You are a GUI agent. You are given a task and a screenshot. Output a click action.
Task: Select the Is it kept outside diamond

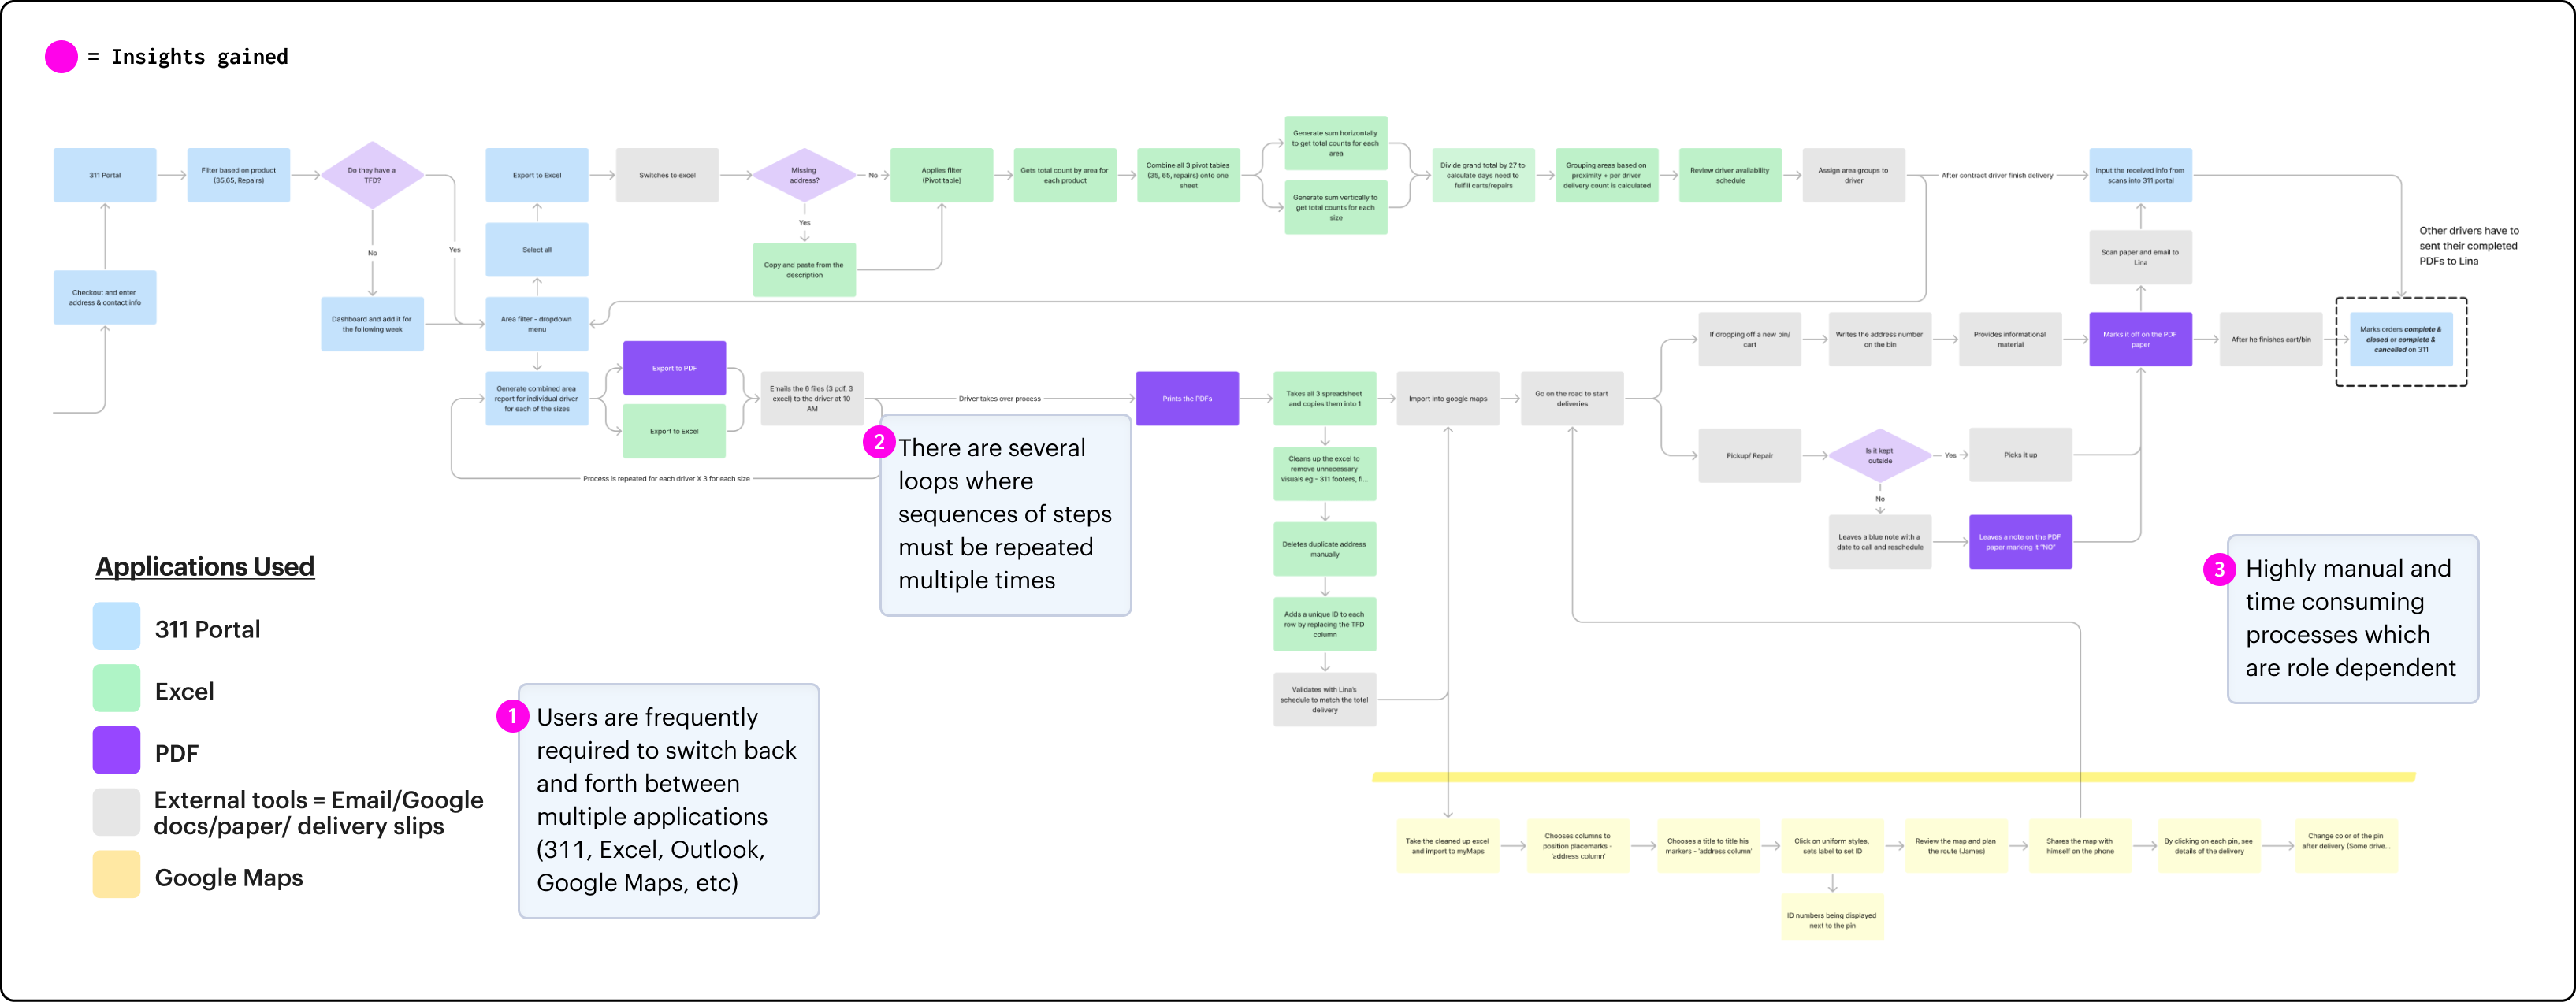pos(1879,455)
